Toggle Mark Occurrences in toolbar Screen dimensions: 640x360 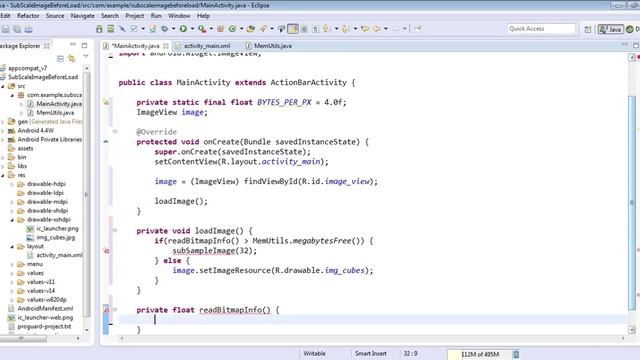click(293, 29)
